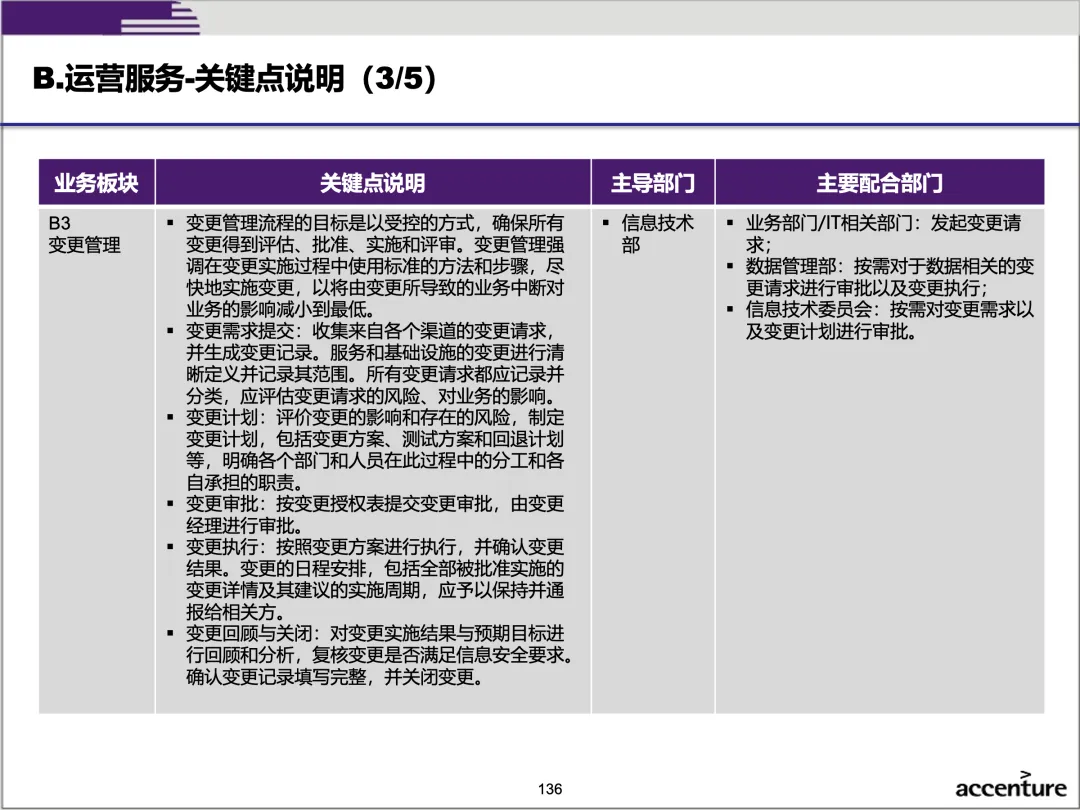Click the accenture logo
The width and height of the screenshot is (1080, 810).
1010,785
